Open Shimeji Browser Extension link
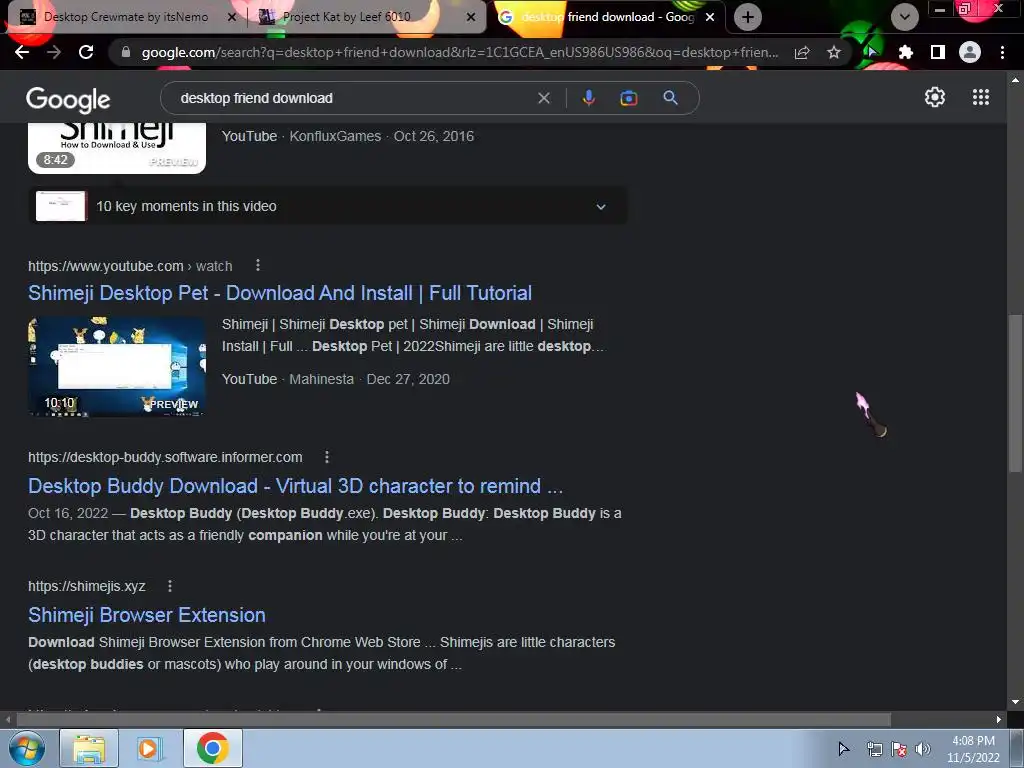 point(147,615)
